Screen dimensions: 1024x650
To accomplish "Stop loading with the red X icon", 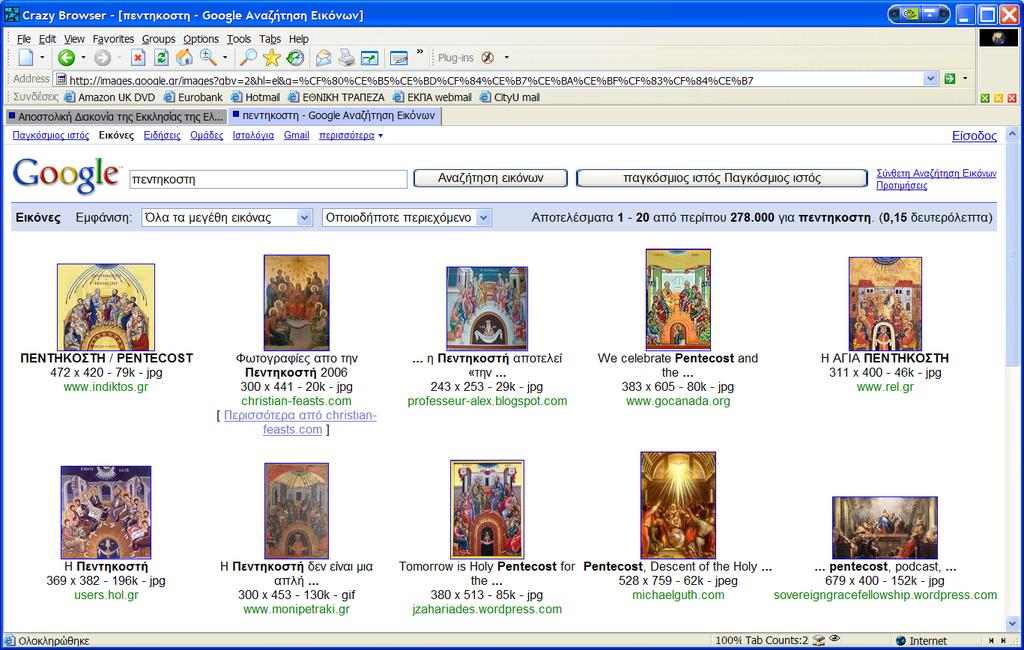I will click(x=138, y=58).
